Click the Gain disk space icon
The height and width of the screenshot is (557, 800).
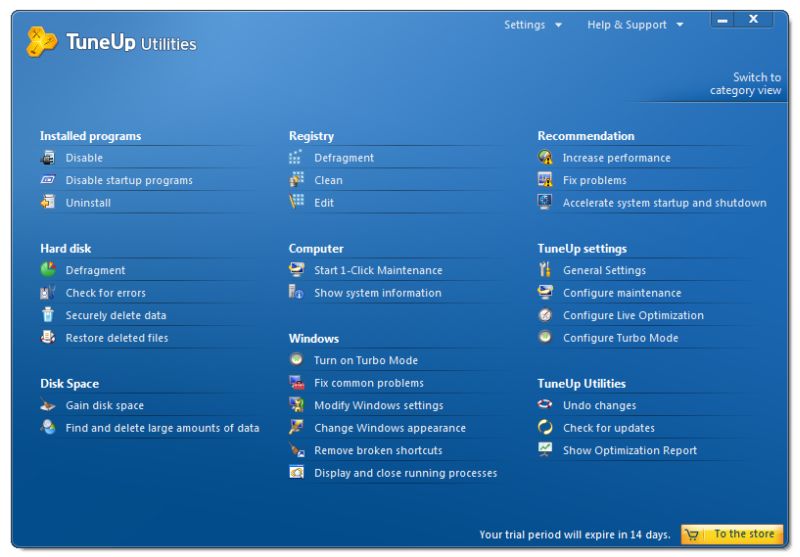pos(47,406)
